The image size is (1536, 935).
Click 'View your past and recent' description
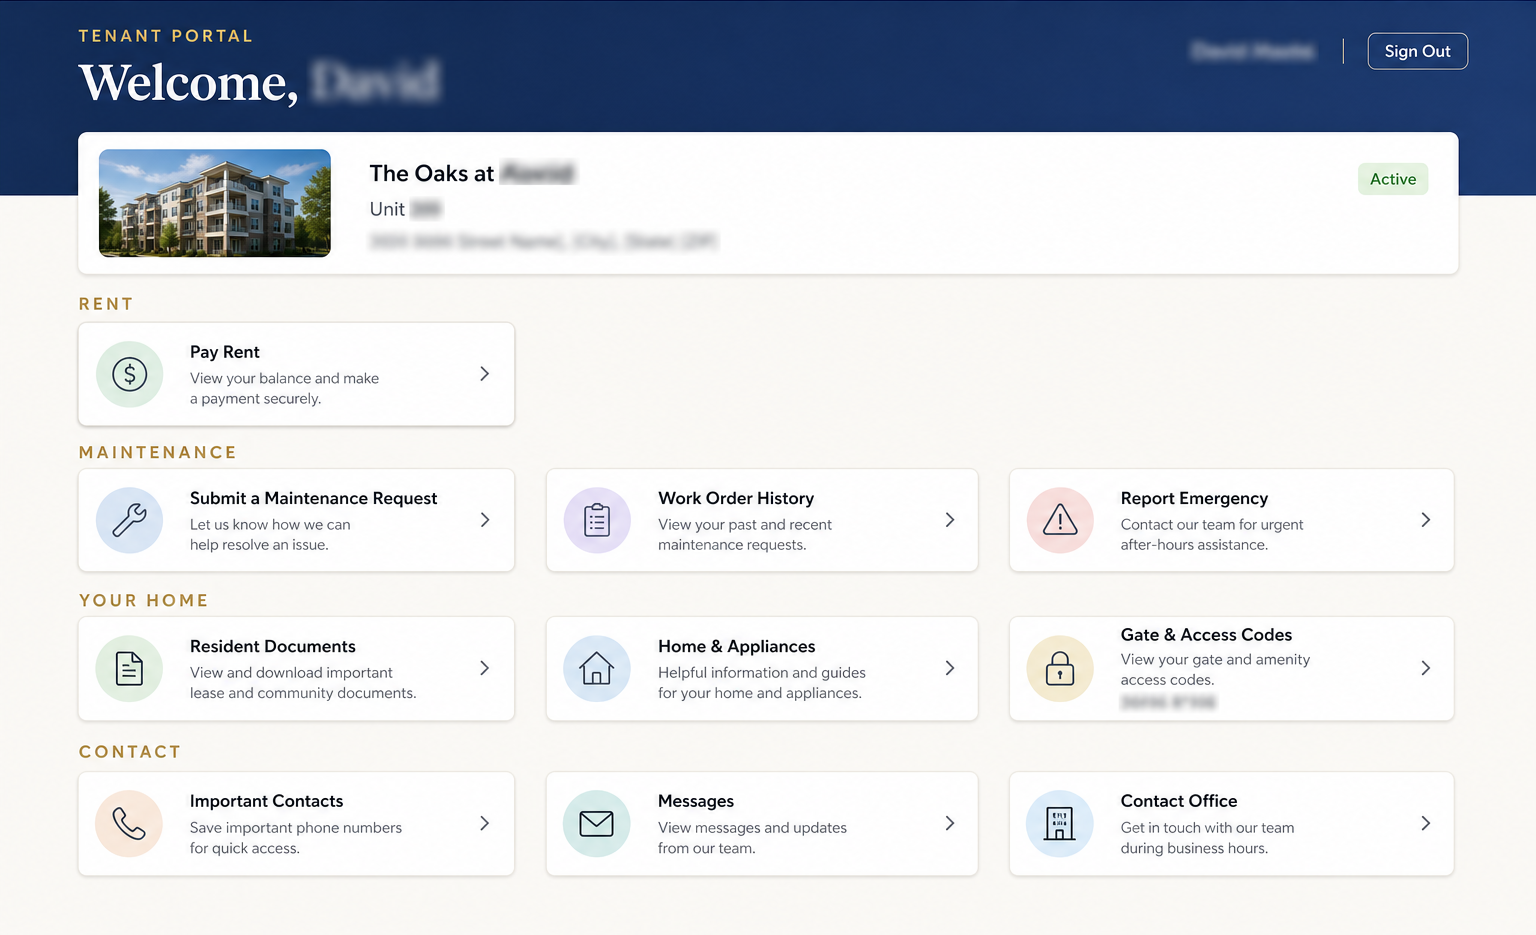coord(745,524)
